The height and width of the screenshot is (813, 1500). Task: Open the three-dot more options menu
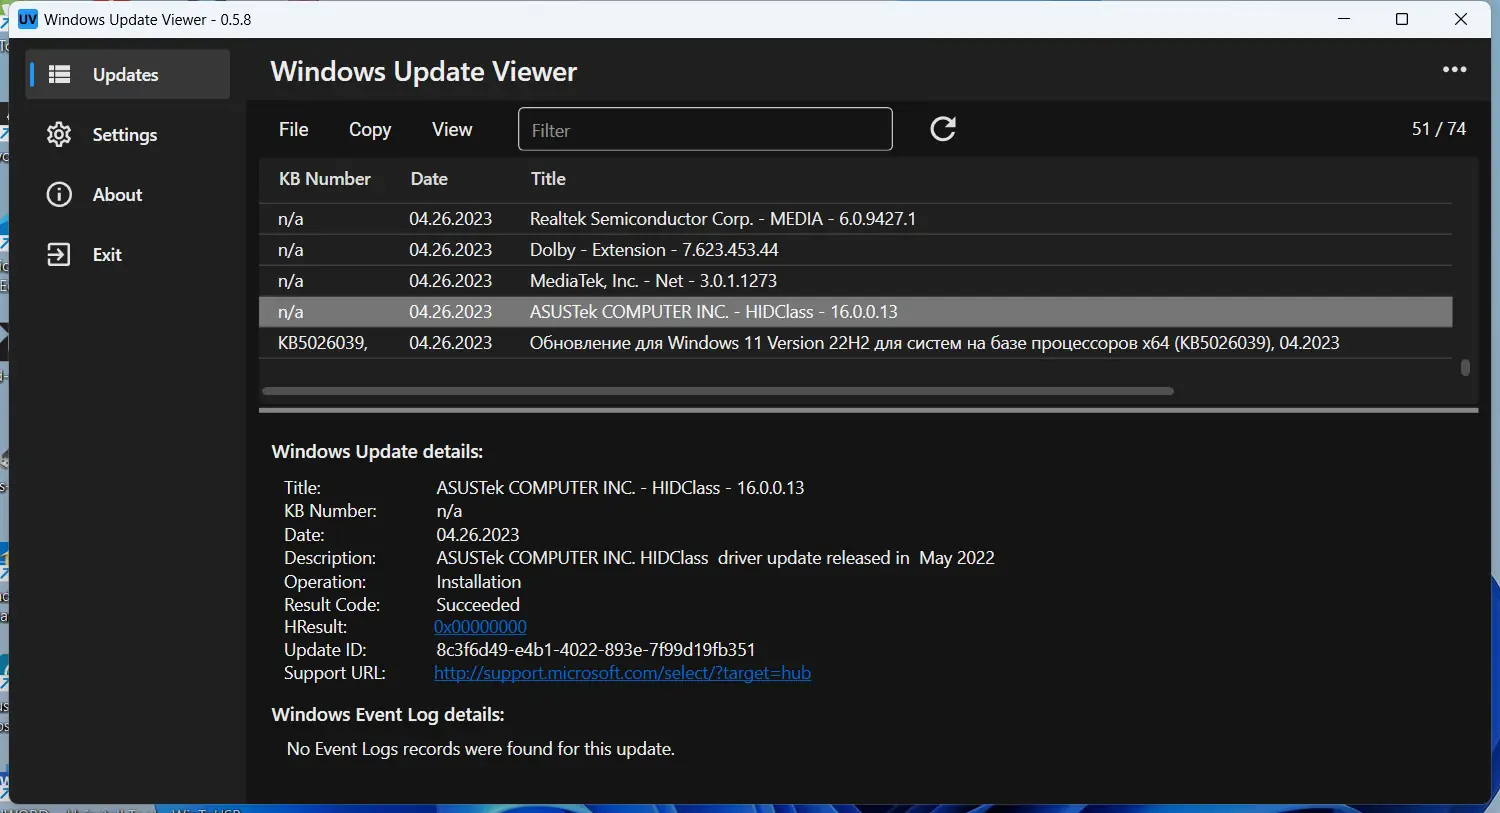(x=1455, y=70)
